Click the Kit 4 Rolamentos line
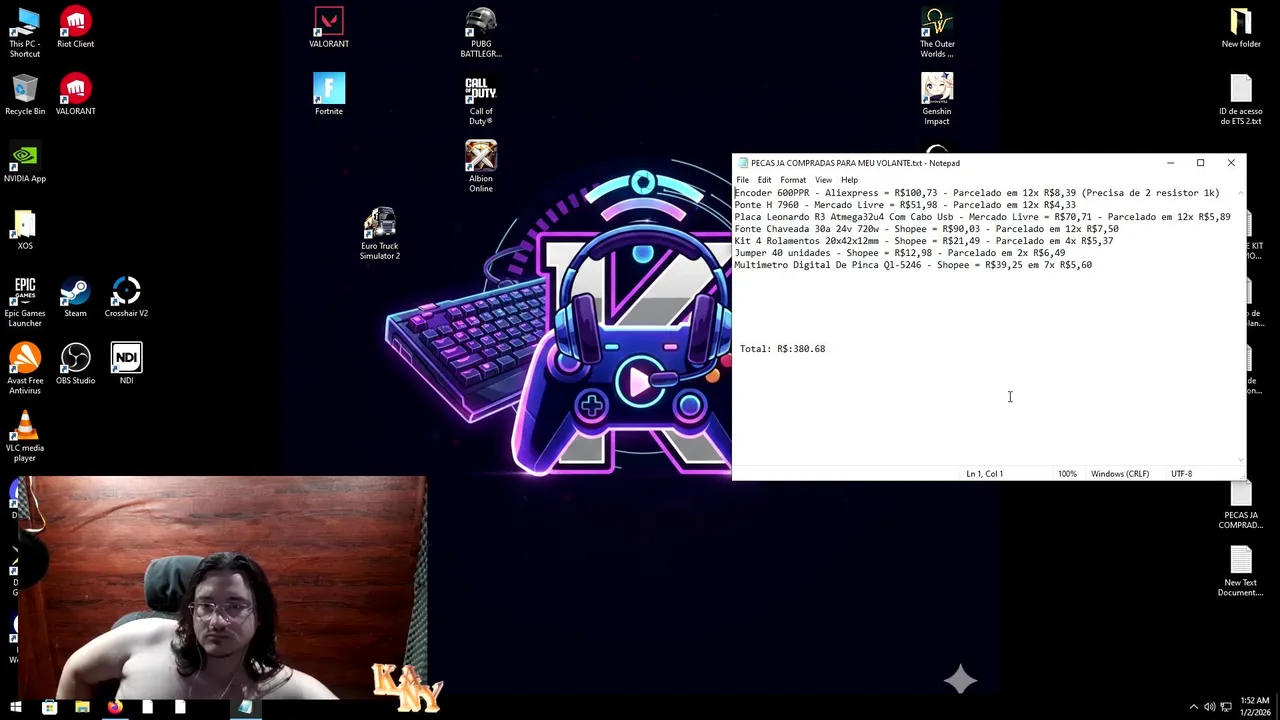1280x720 pixels. [924, 241]
